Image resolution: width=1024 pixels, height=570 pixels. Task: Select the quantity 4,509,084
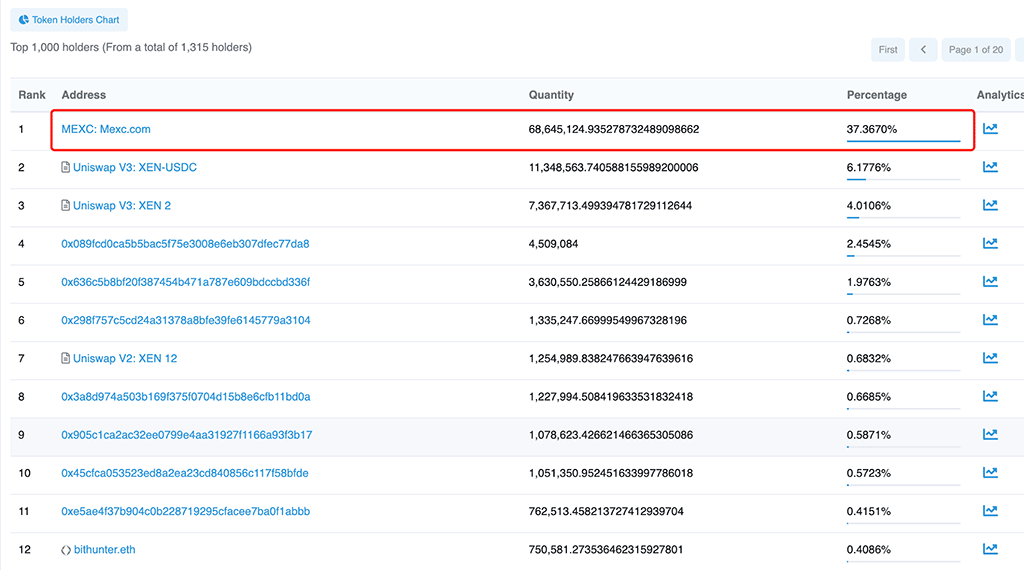pos(553,244)
